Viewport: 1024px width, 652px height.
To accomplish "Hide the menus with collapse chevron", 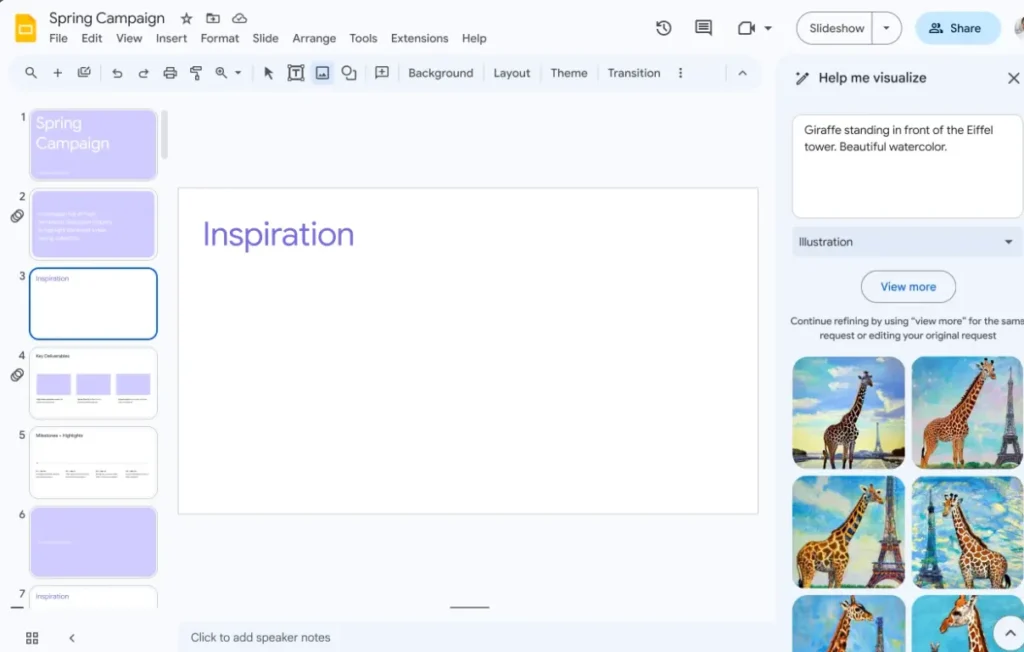I will 743,73.
